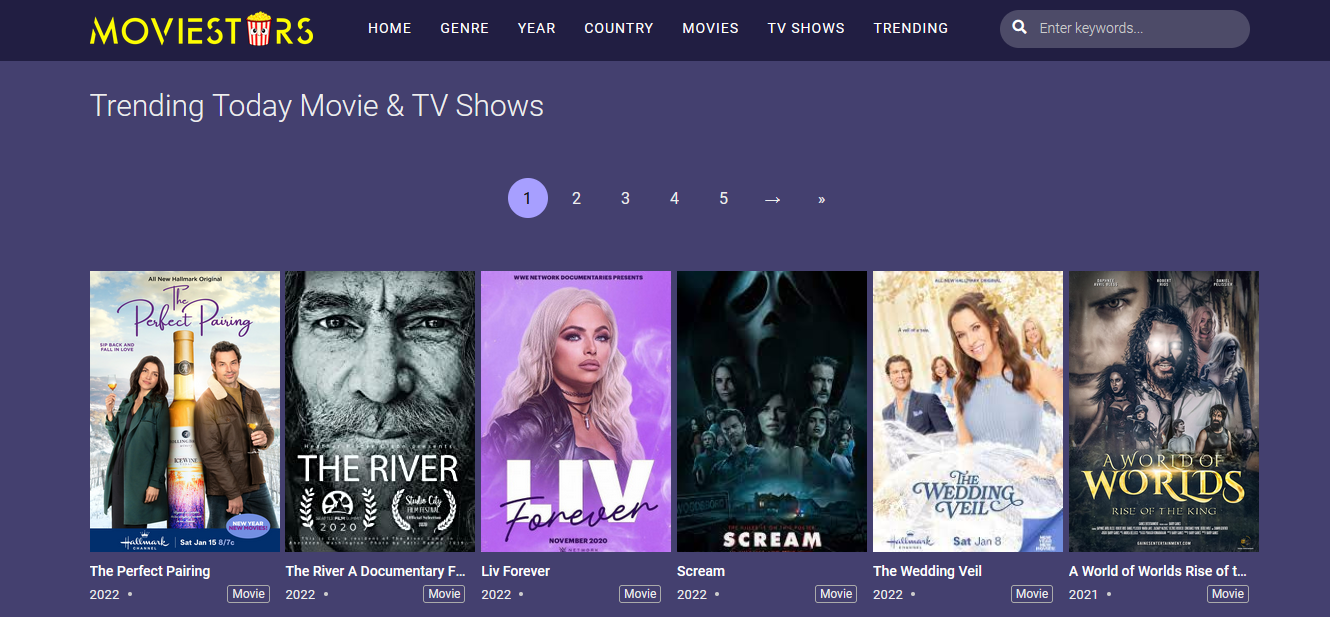Click The Wedding Veil title link

click(x=927, y=571)
